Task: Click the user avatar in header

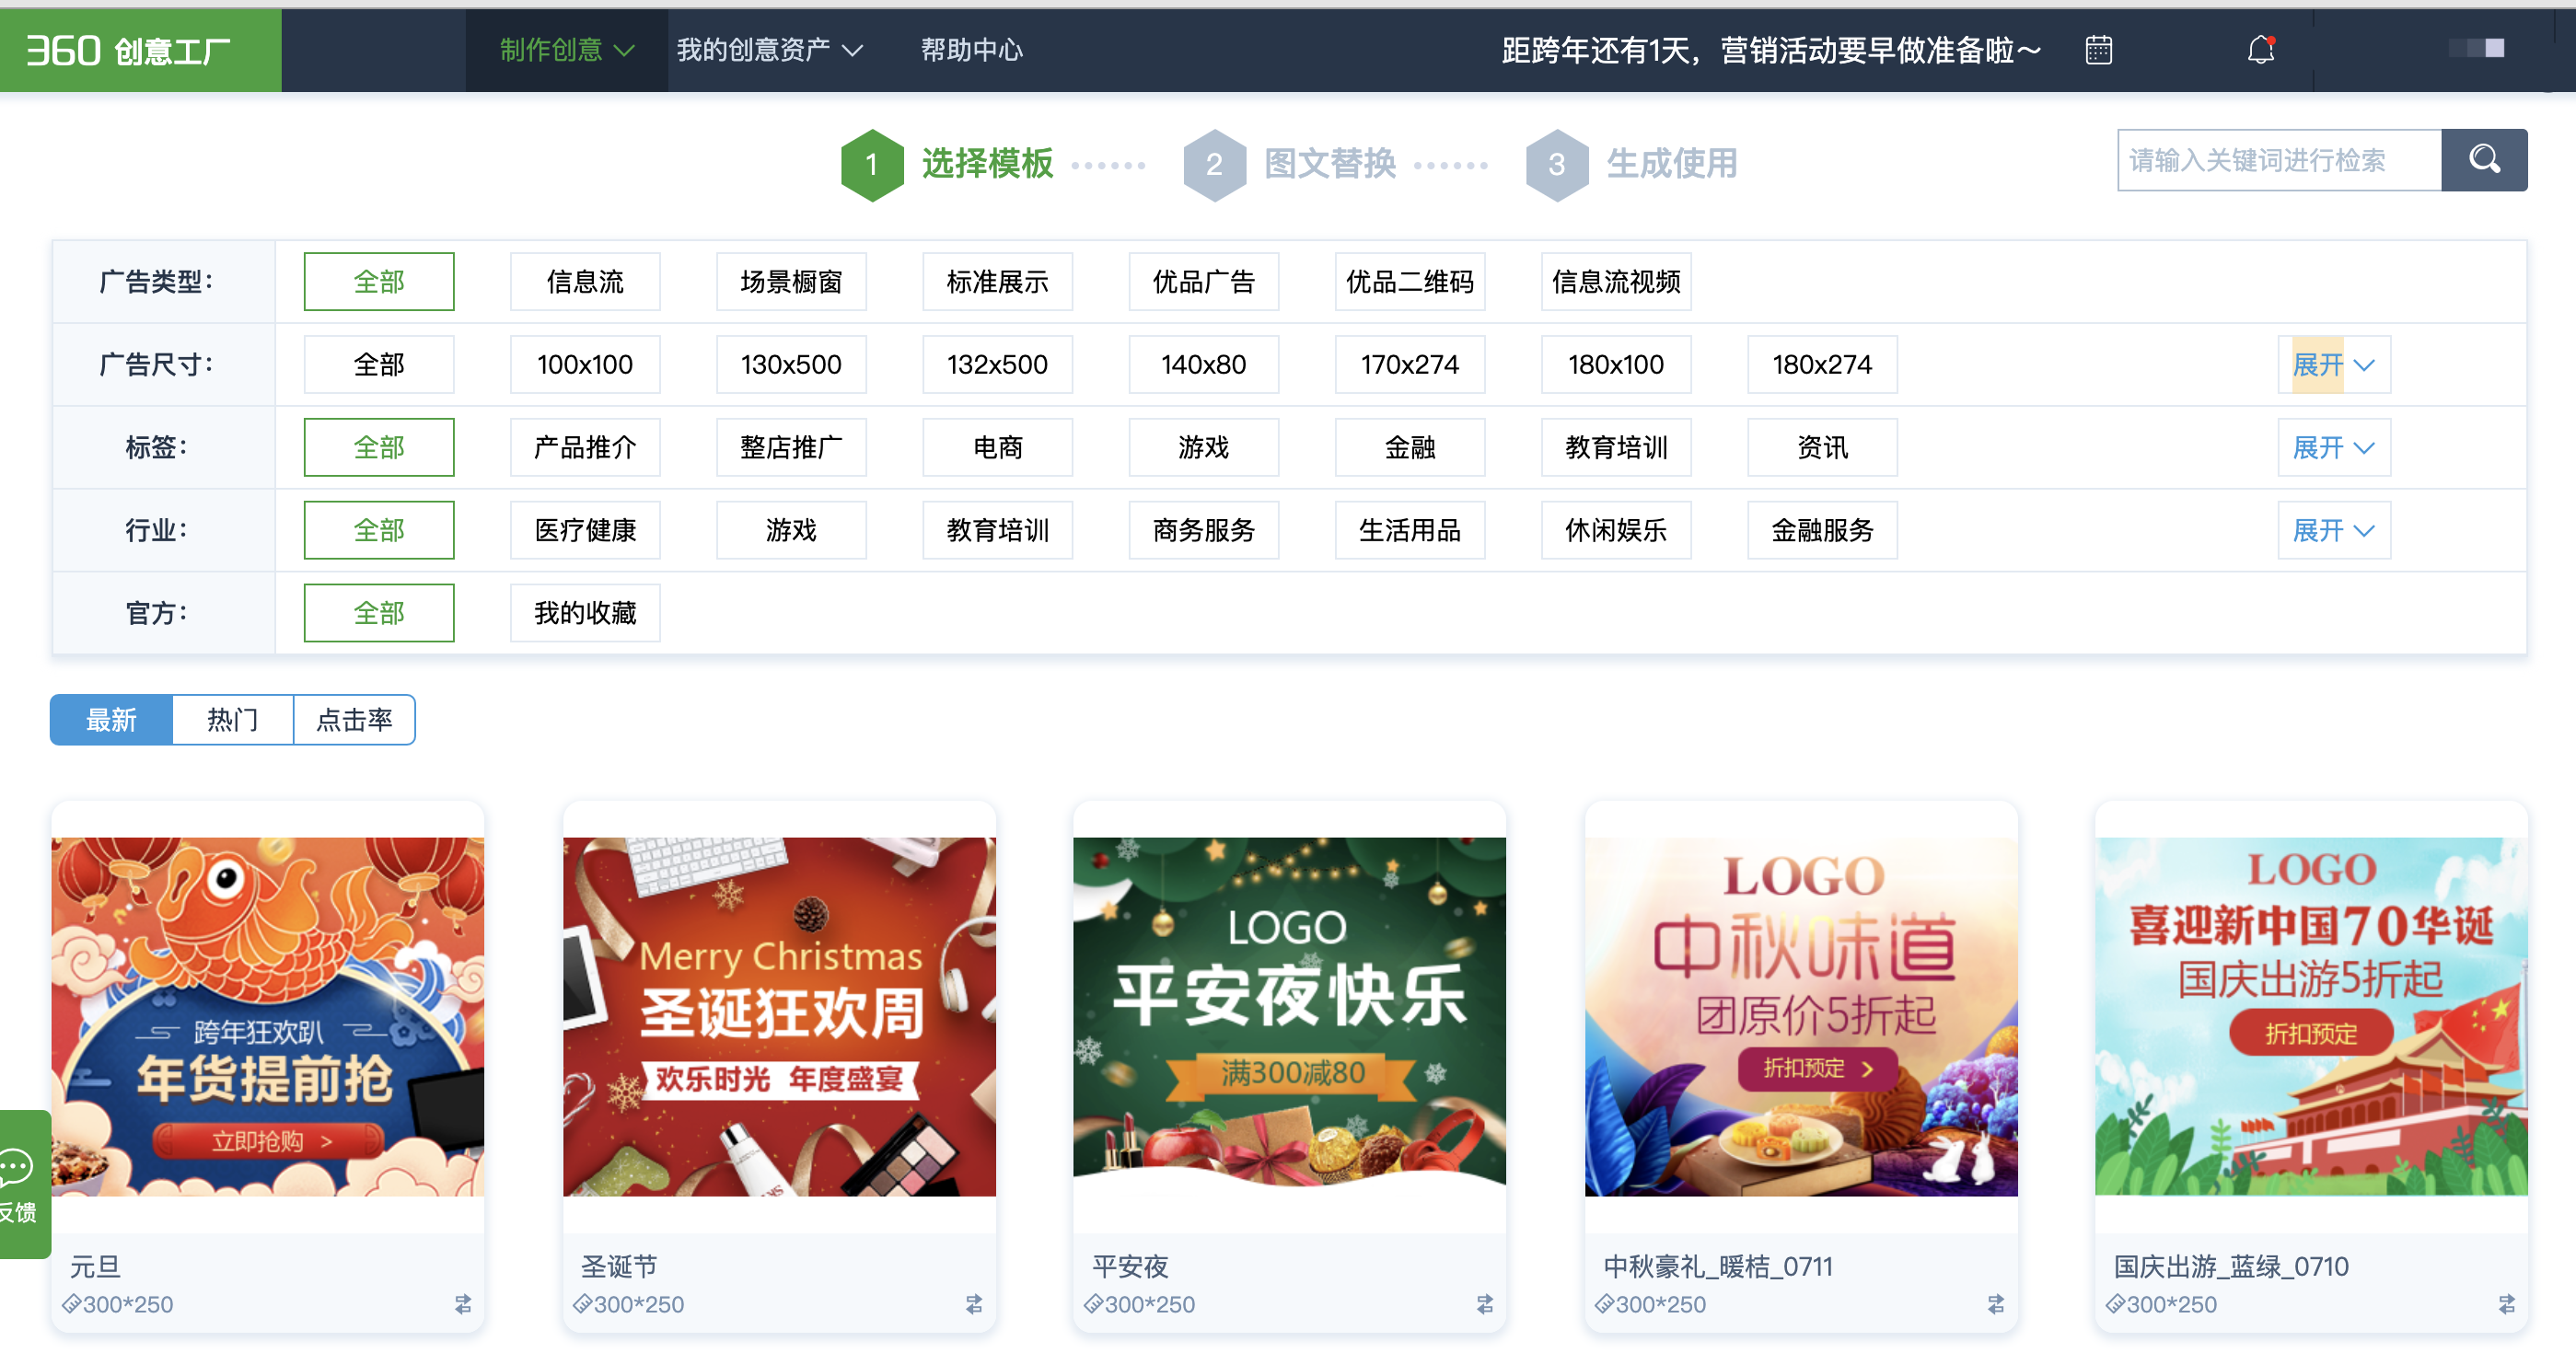Action: click(2478, 49)
